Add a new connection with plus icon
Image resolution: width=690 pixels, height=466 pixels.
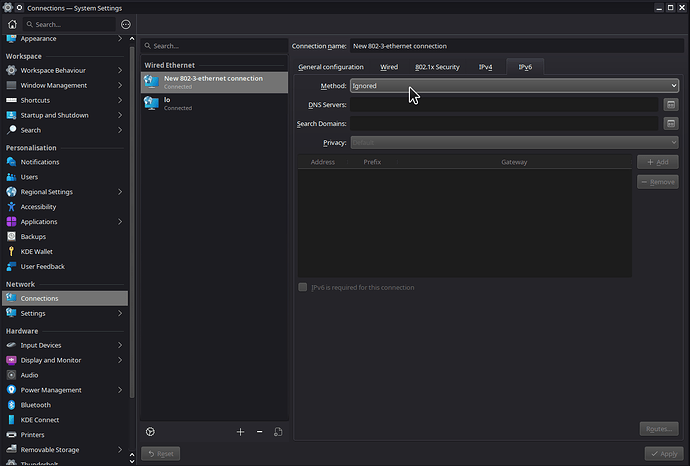point(240,432)
